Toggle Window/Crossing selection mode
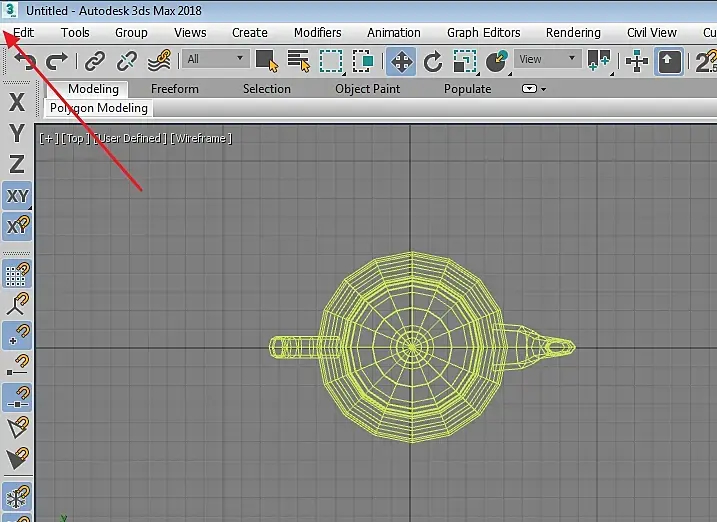 click(363, 61)
